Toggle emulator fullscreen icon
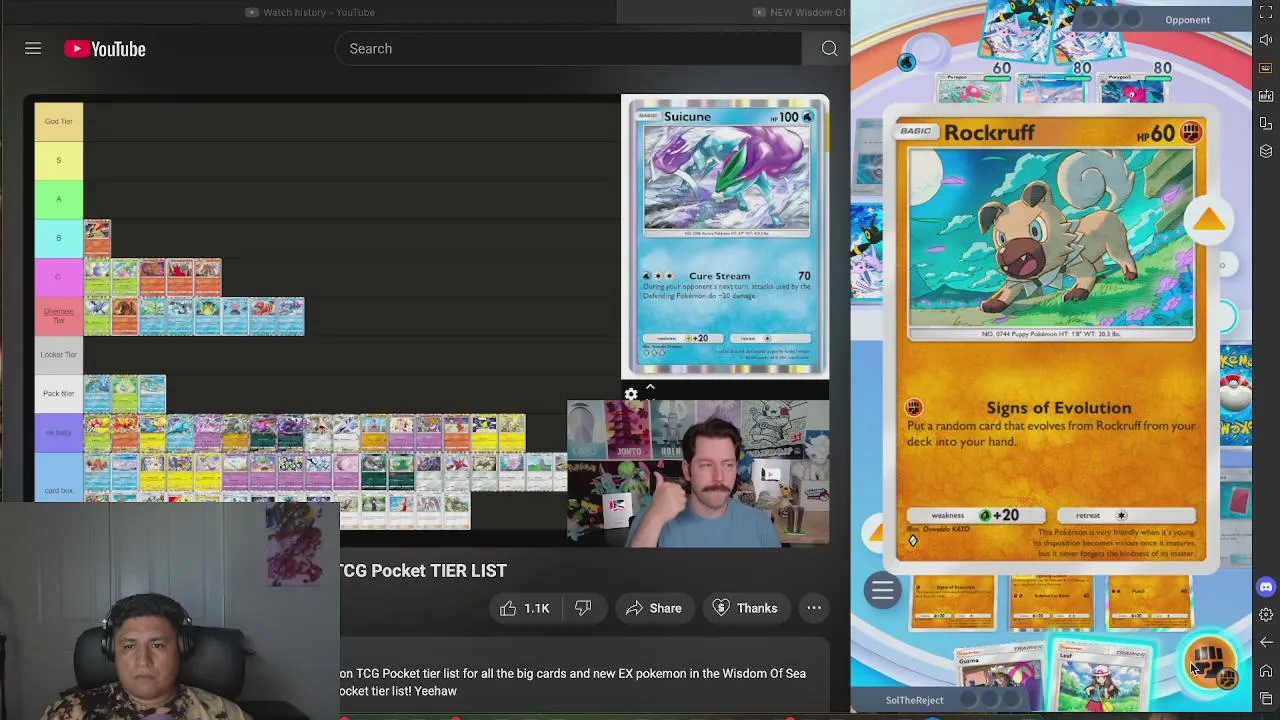Viewport: 1280px width, 720px height. (1266, 12)
